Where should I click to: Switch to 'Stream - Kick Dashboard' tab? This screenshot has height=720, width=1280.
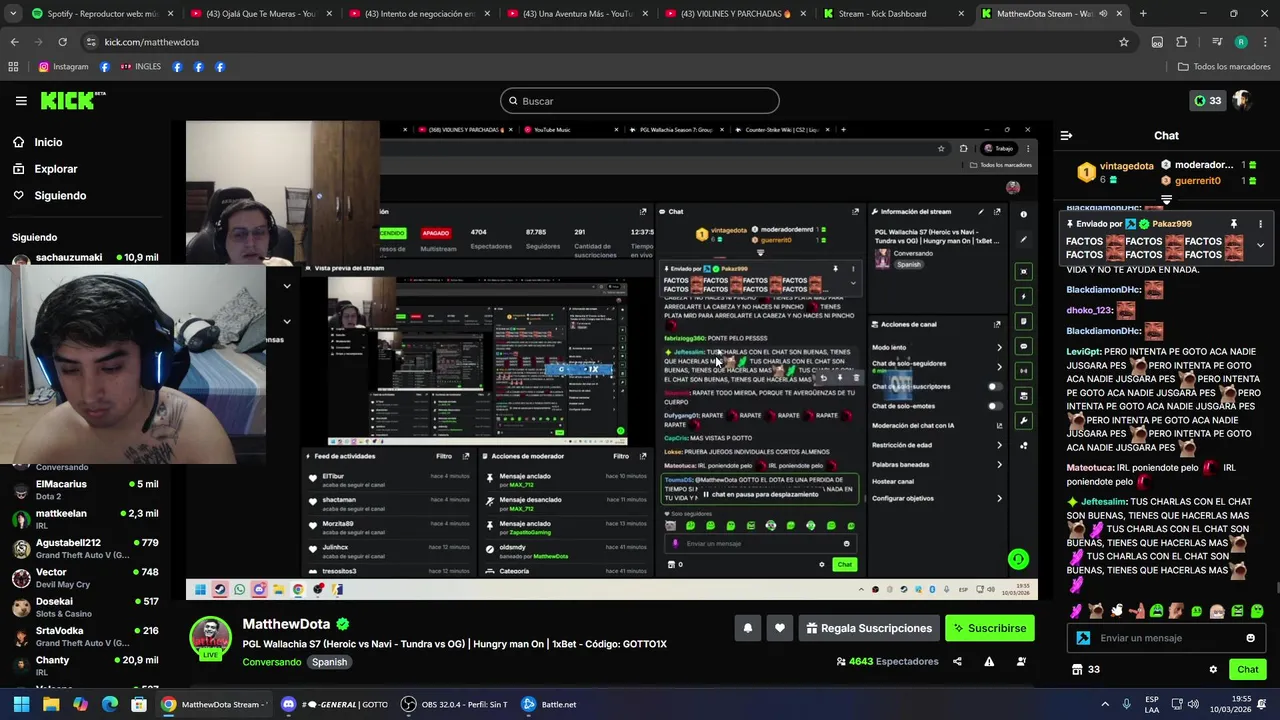pos(892,14)
